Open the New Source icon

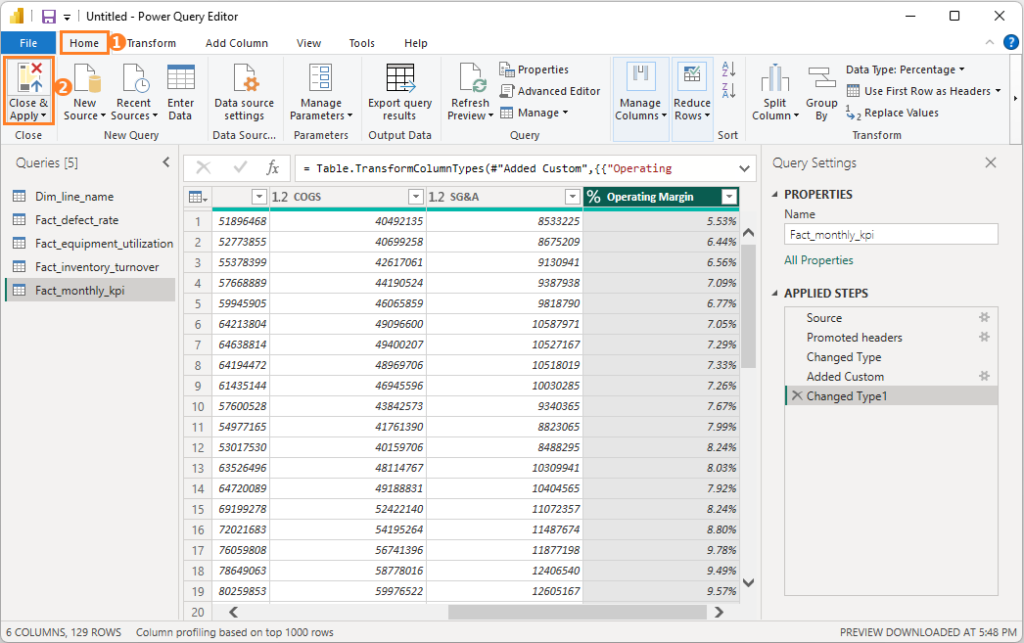86,78
